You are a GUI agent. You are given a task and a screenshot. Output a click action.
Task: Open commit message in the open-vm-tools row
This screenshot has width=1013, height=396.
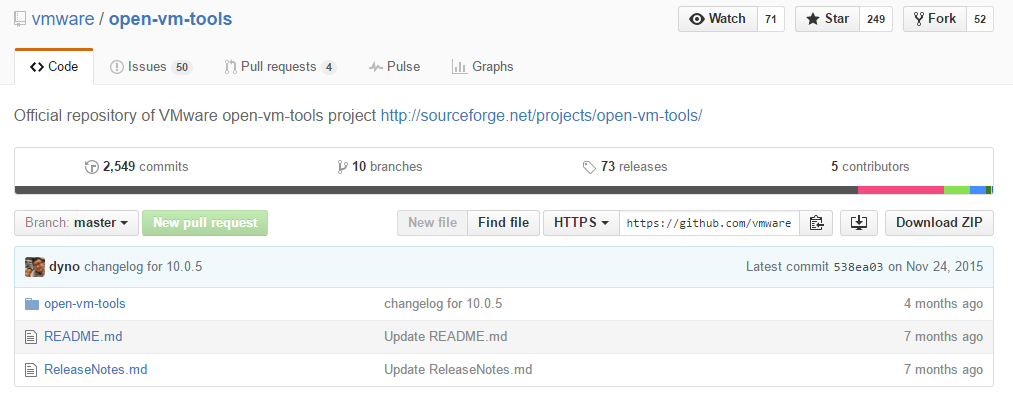coord(443,304)
